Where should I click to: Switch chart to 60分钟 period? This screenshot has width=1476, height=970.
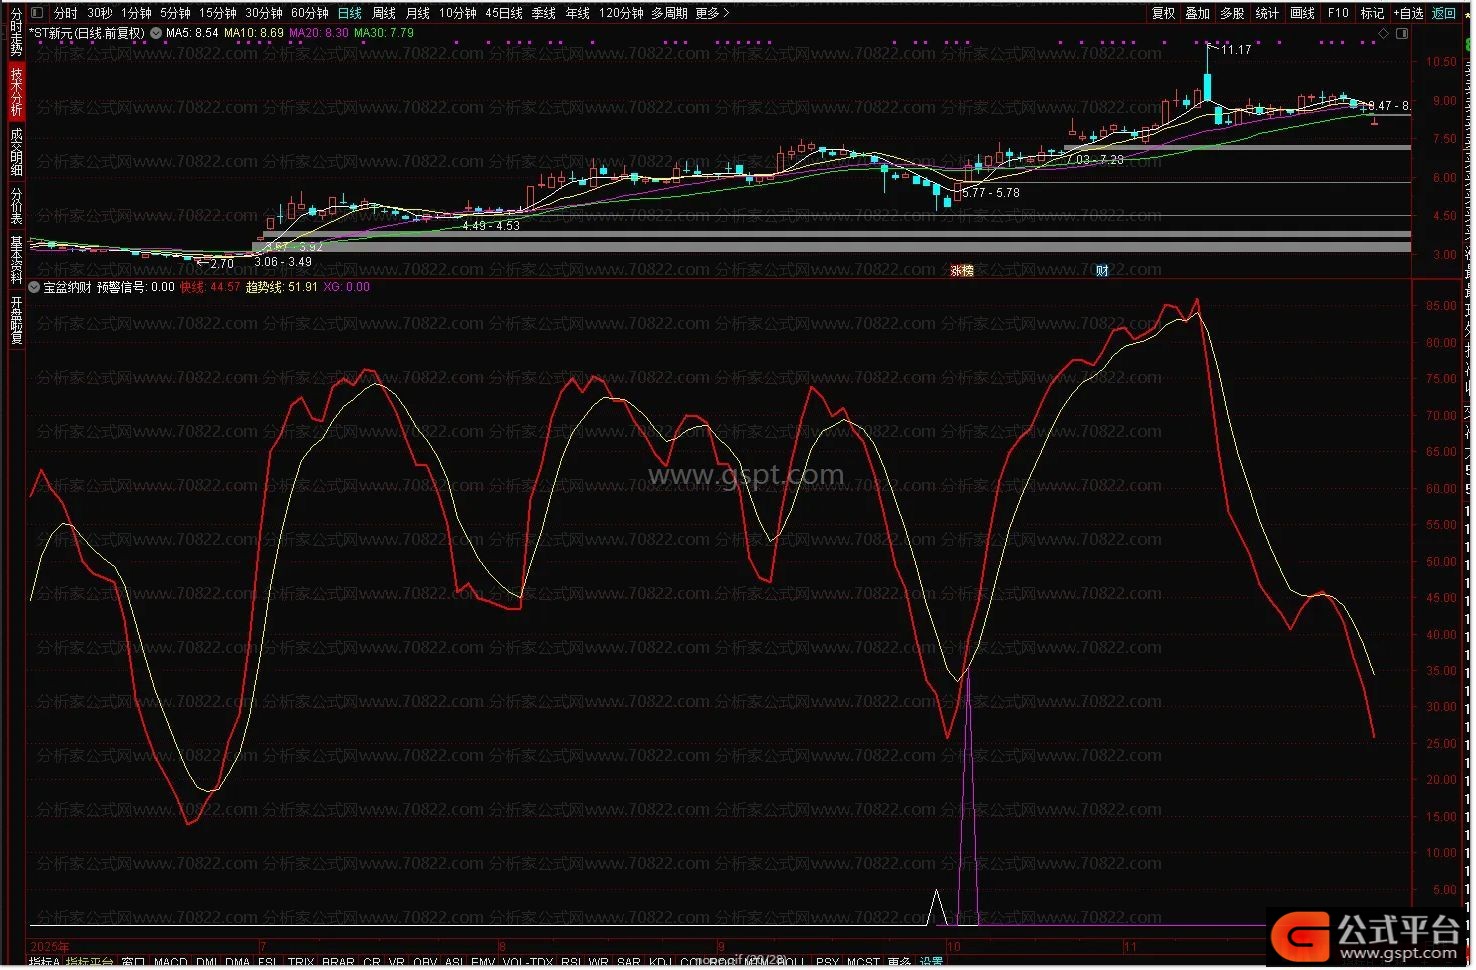[309, 13]
